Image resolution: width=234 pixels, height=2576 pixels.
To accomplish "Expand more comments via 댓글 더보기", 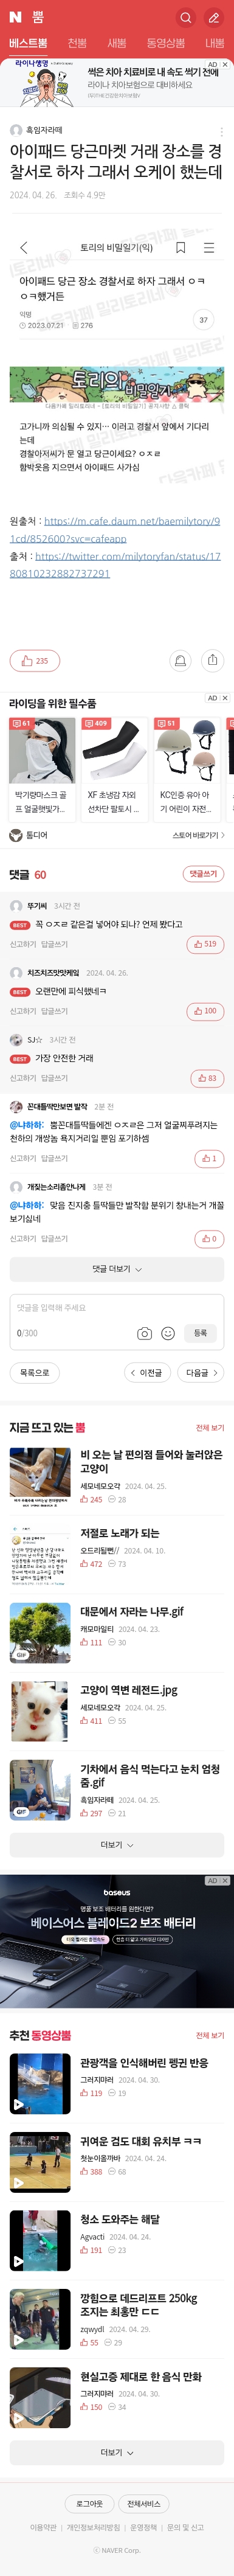I will (x=117, y=1269).
